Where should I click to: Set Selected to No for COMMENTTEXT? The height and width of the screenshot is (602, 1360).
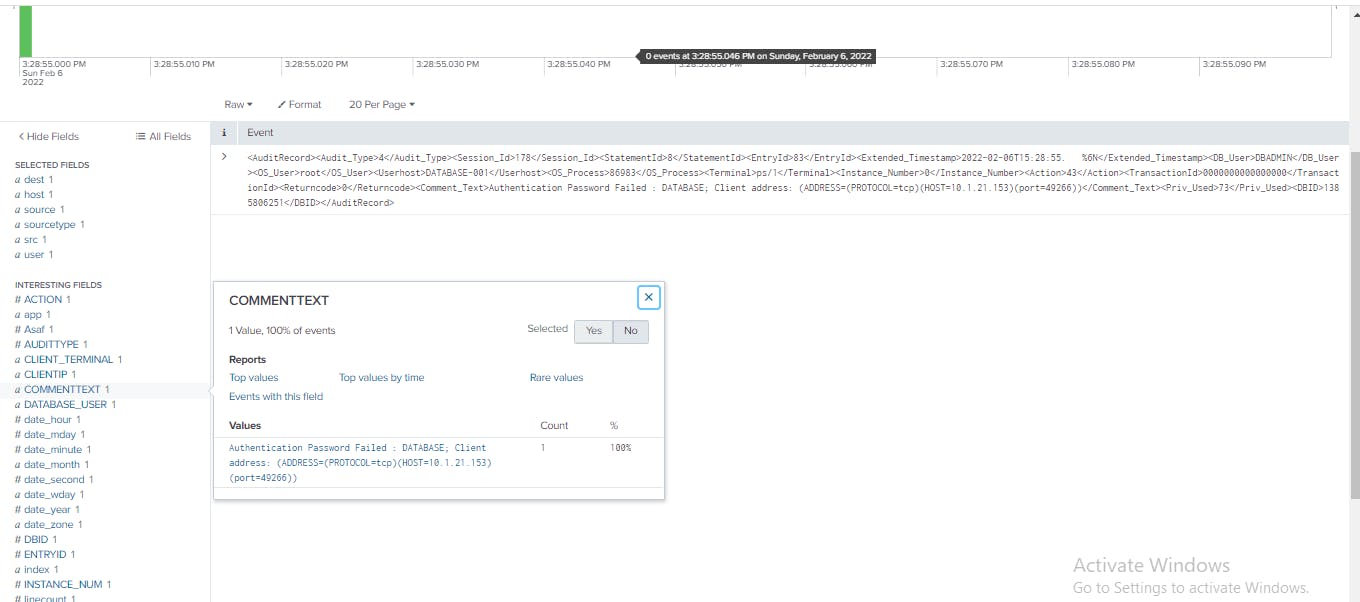click(x=631, y=331)
